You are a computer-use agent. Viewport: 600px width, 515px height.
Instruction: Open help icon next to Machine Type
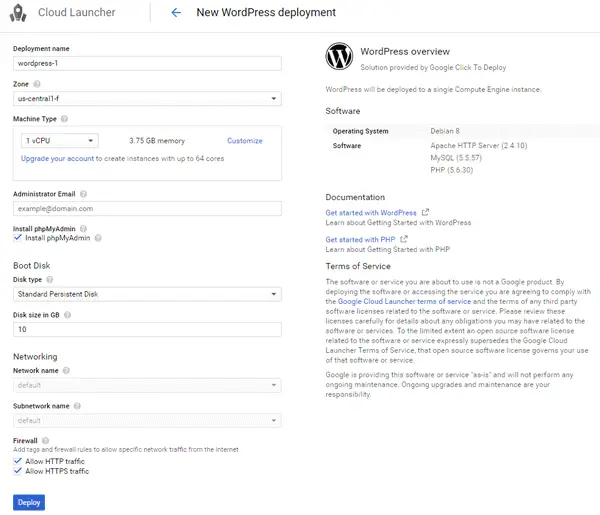(x=65, y=119)
